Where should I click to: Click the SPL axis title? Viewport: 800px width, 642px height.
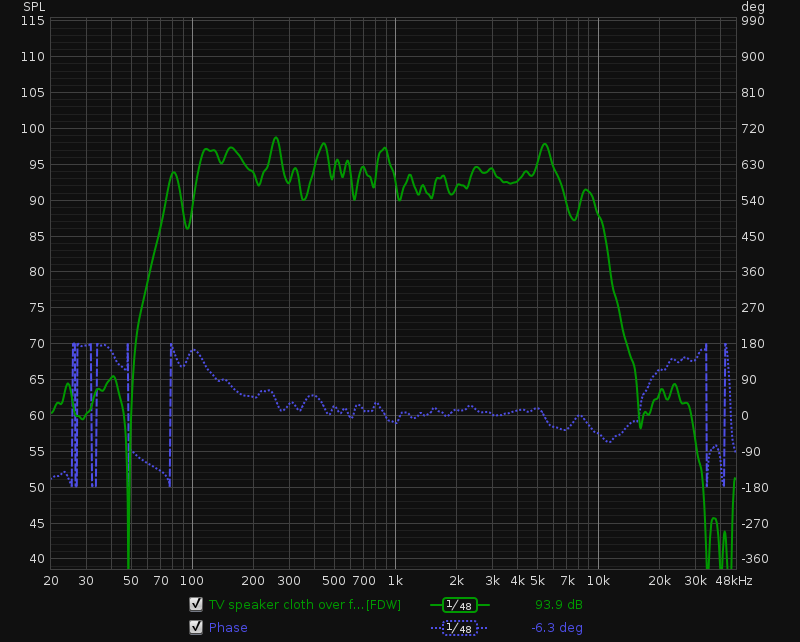34,7
